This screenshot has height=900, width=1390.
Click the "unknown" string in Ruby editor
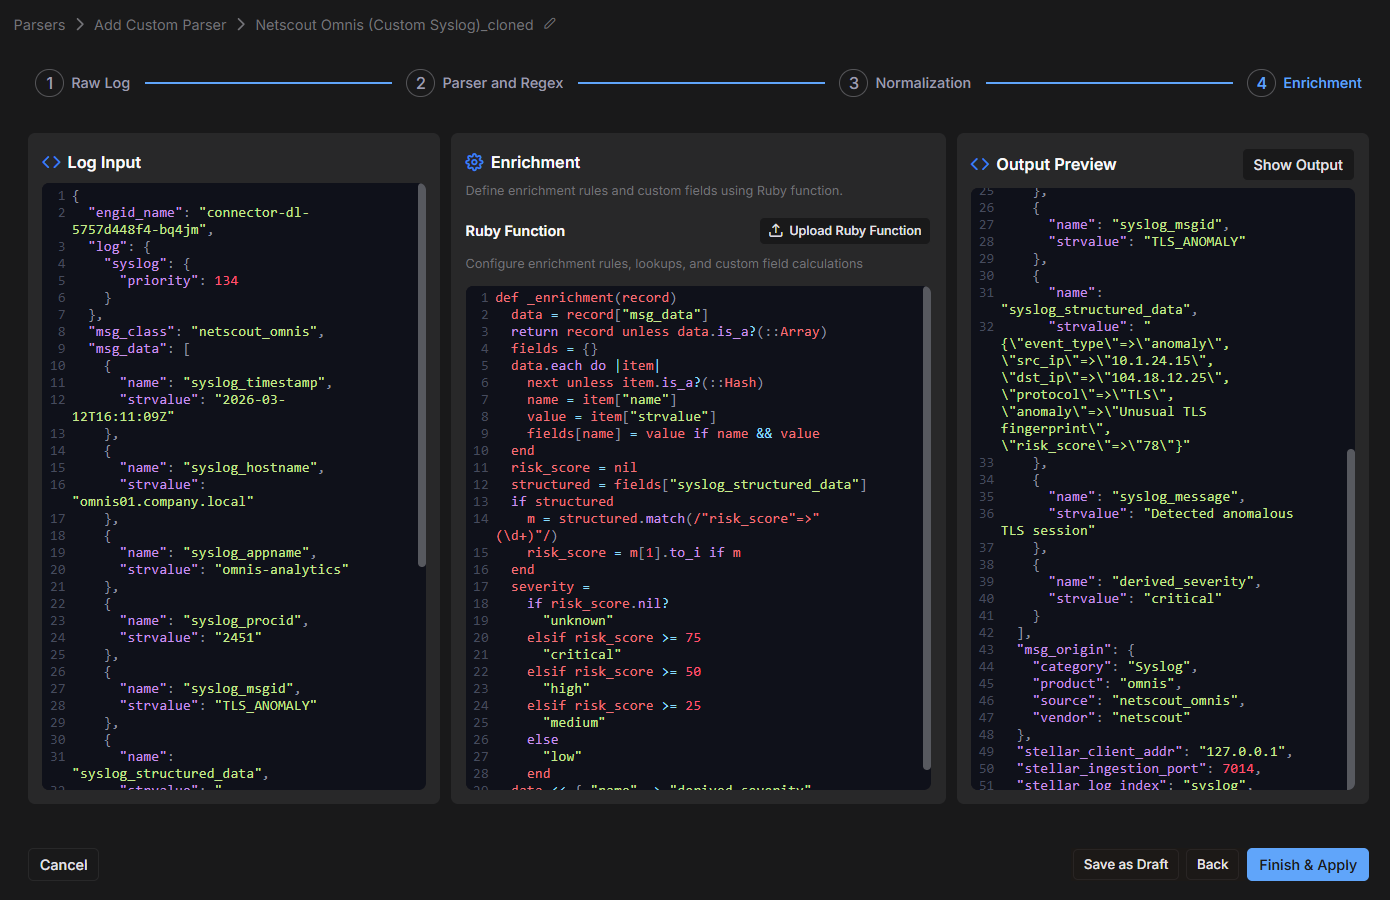point(578,621)
